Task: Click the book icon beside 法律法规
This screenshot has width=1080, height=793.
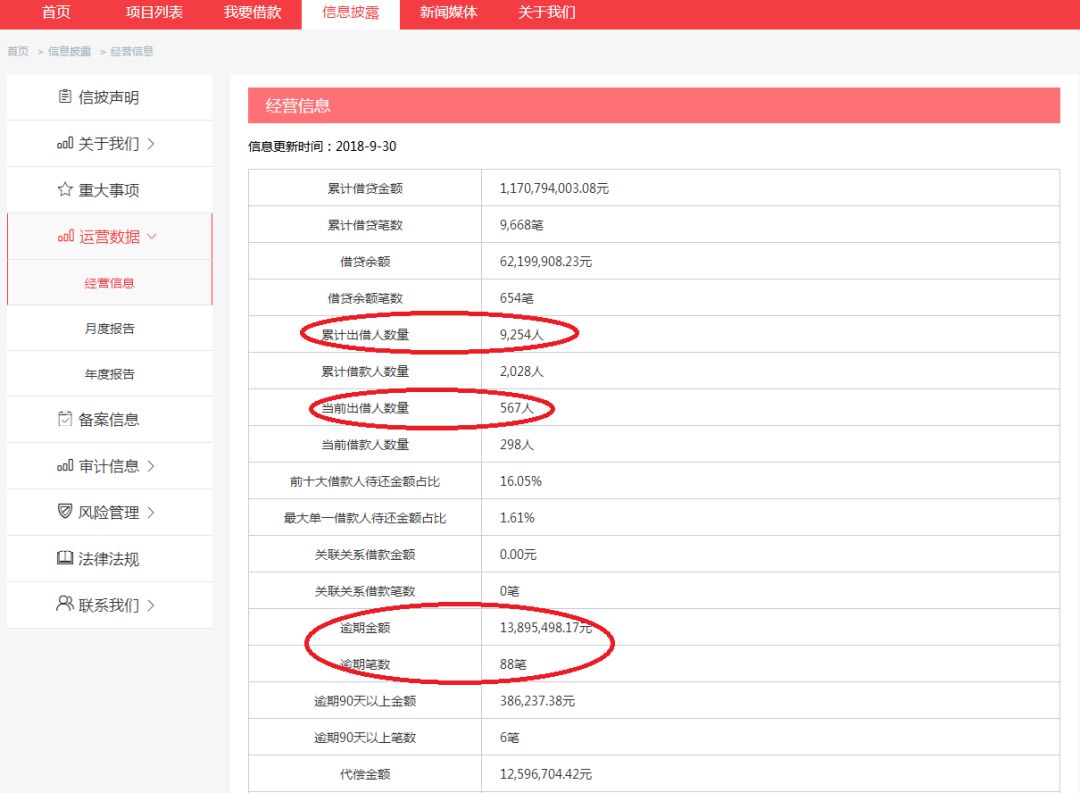Action: point(64,558)
